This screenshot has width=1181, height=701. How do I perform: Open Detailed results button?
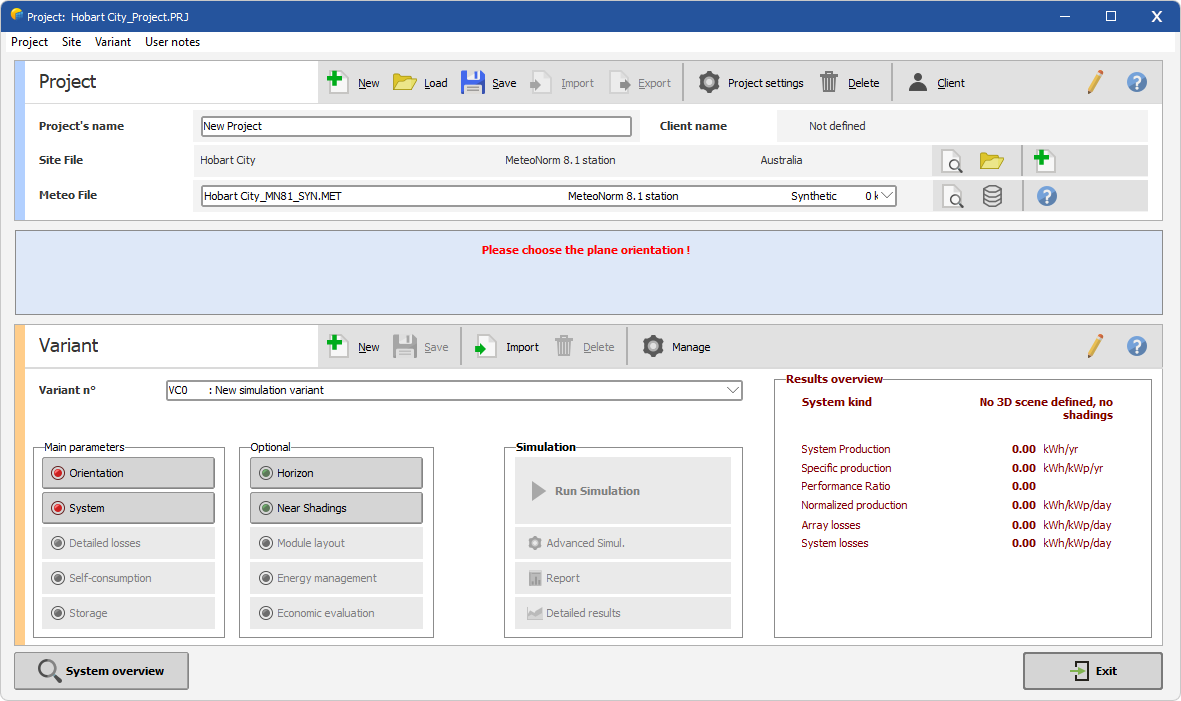point(623,613)
